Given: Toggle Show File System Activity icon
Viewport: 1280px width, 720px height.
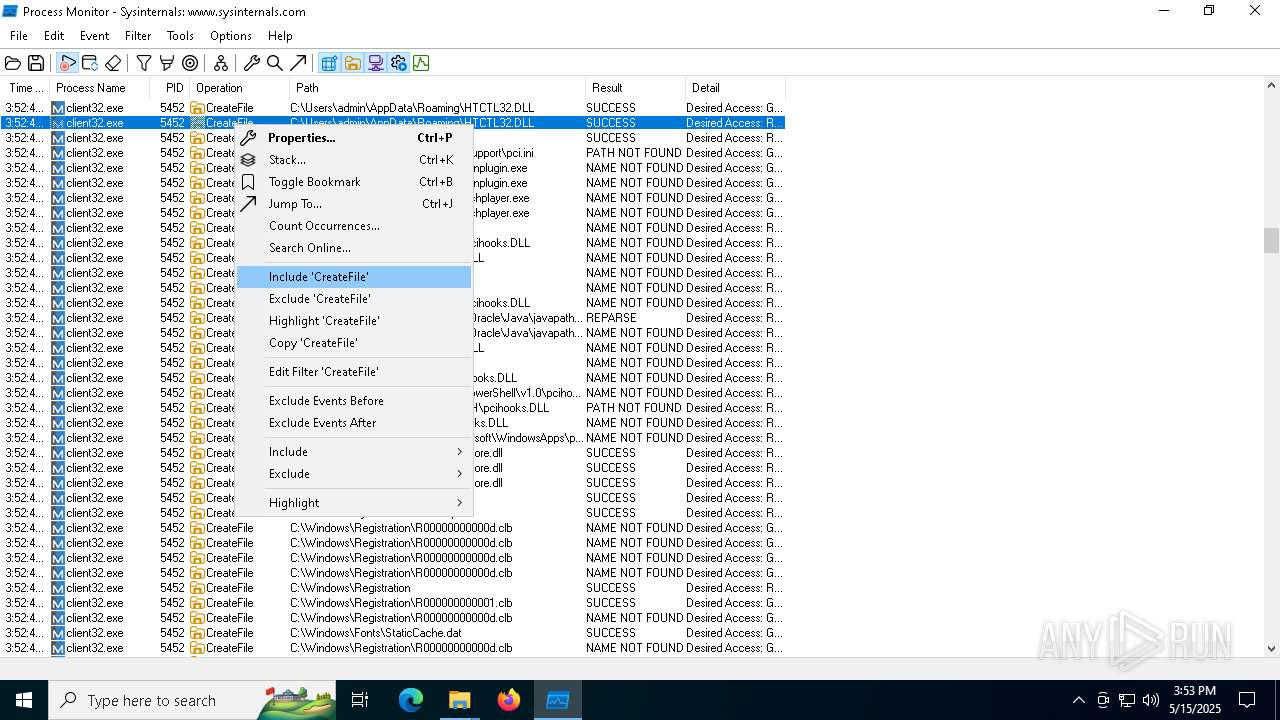Looking at the screenshot, I should pos(352,63).
